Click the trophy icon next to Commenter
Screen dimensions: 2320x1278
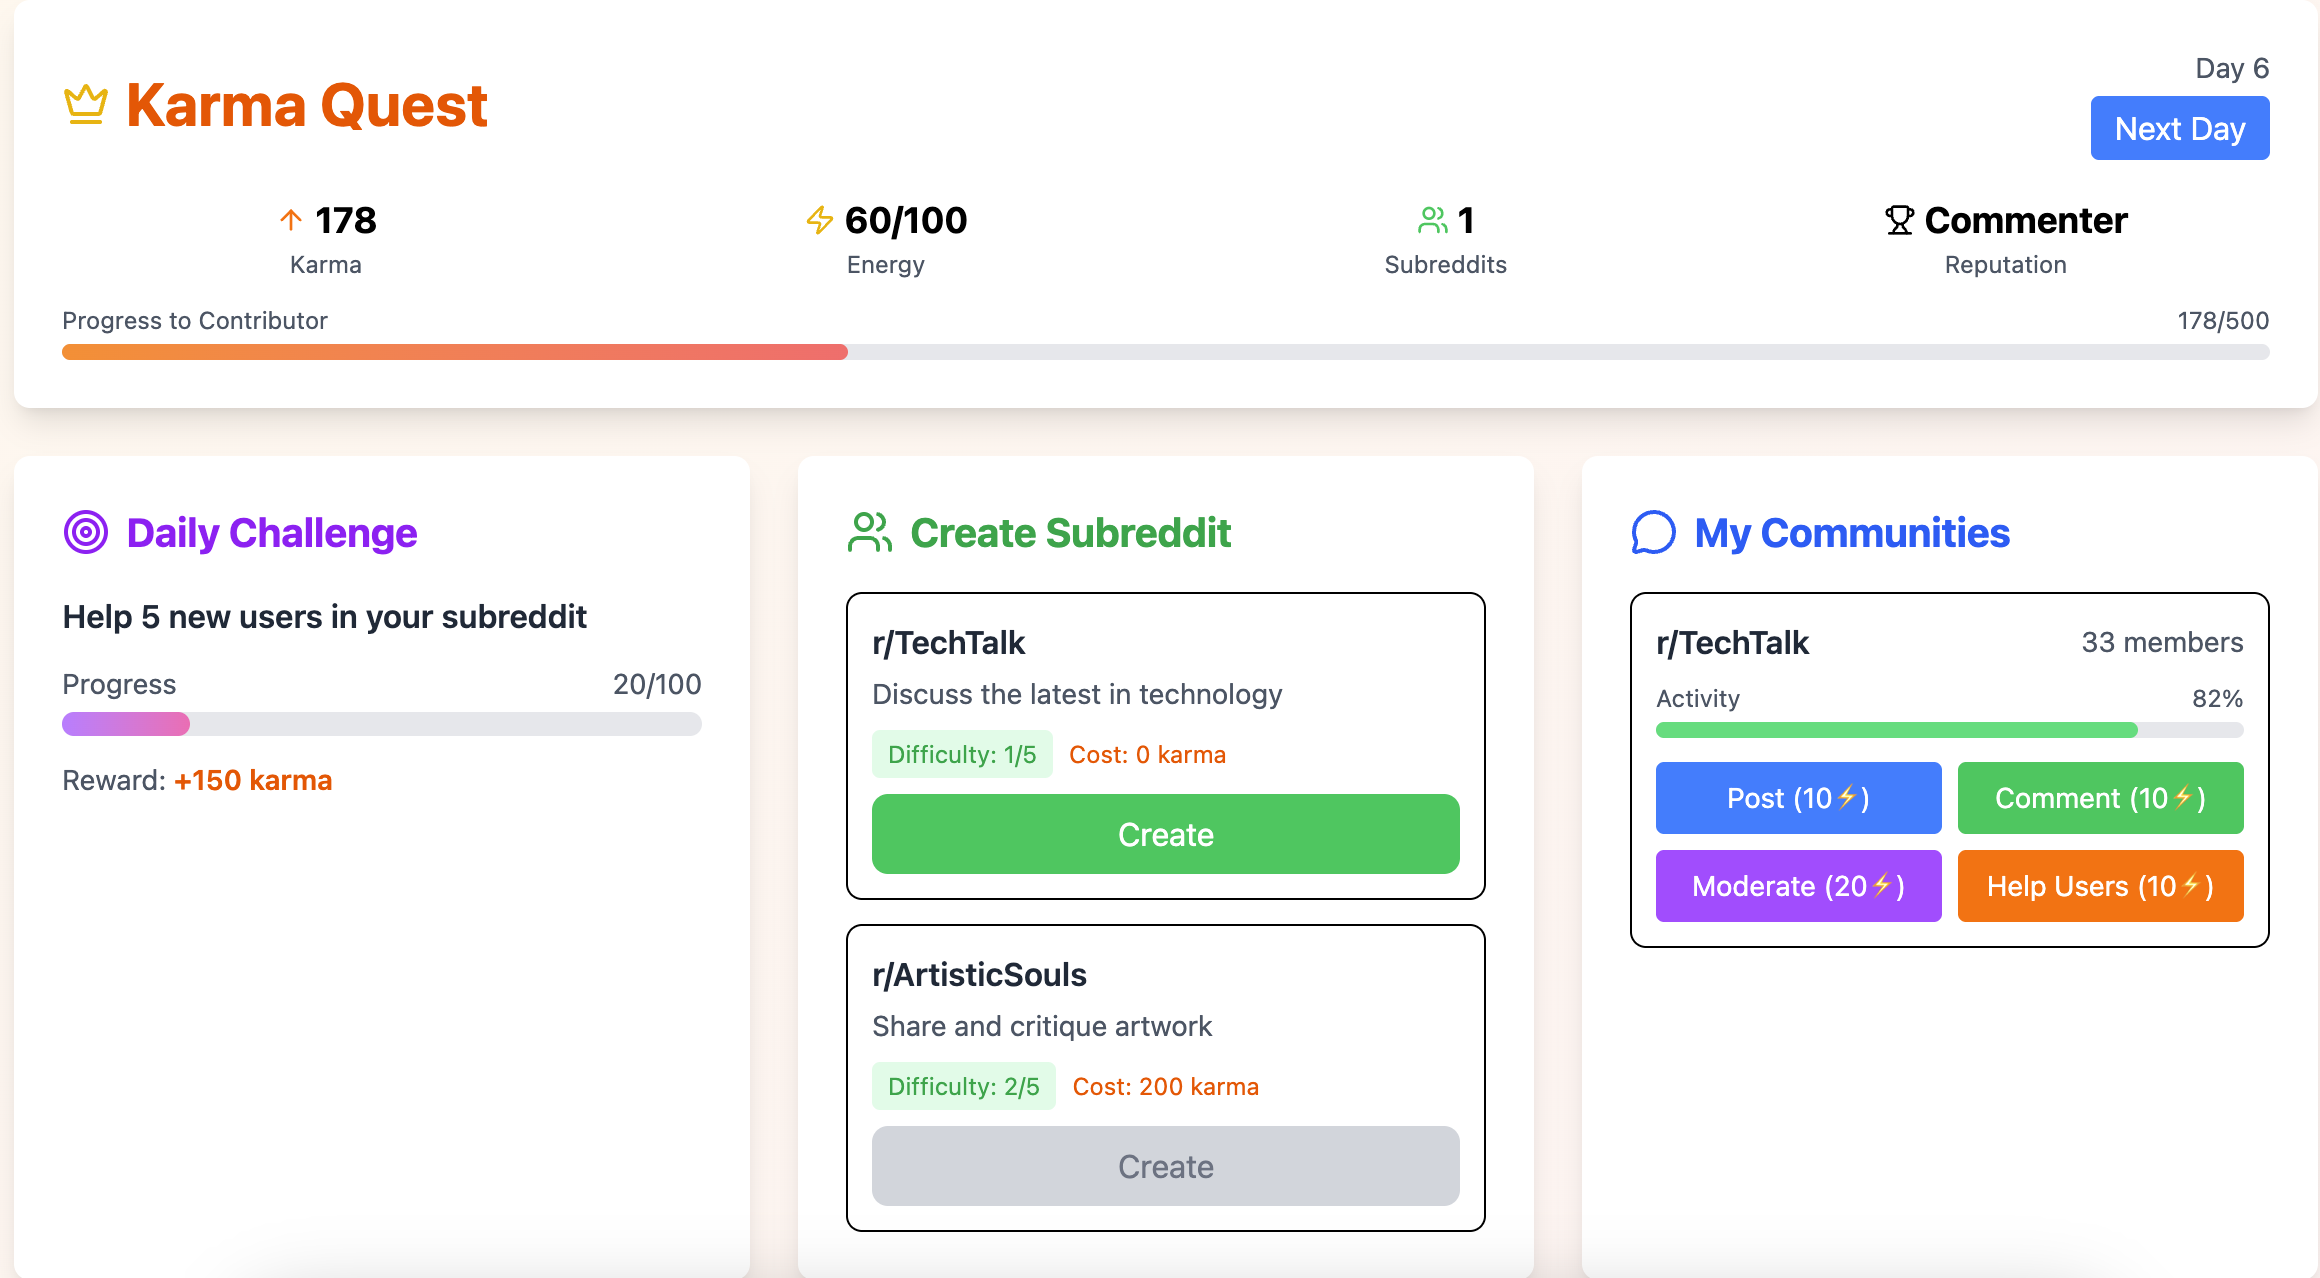1899,220
